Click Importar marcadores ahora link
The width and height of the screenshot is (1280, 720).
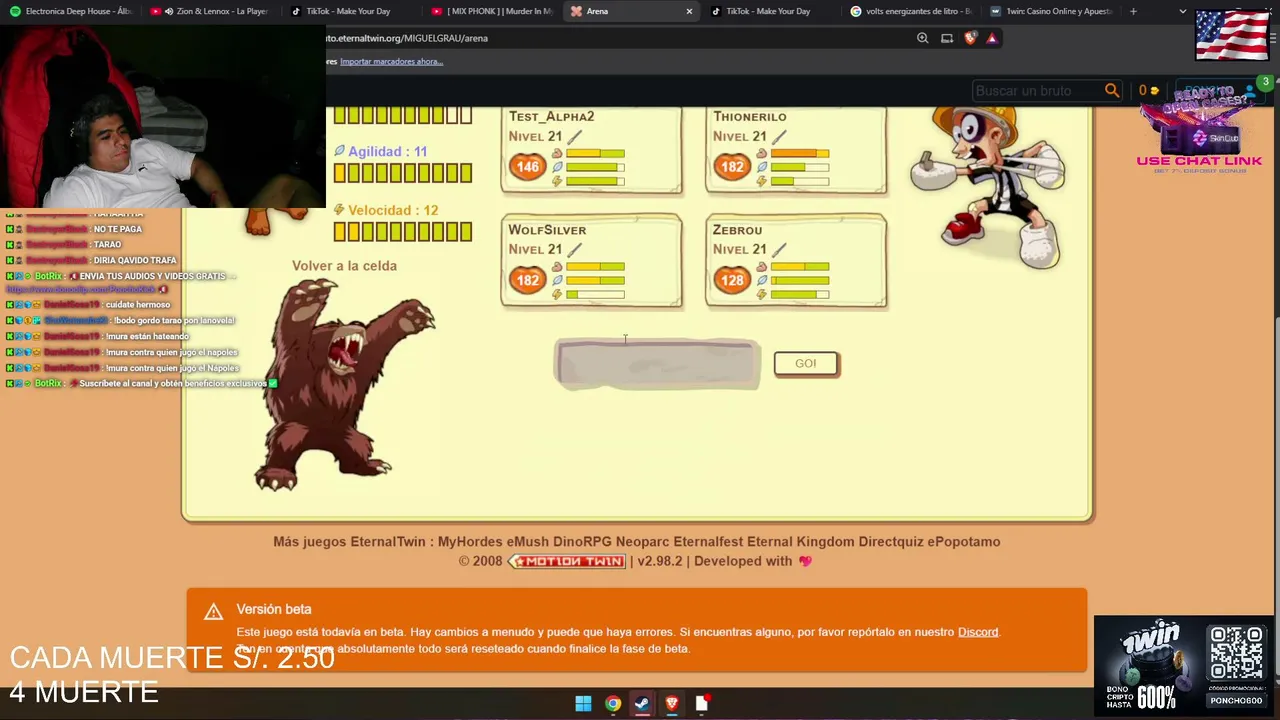391,61
